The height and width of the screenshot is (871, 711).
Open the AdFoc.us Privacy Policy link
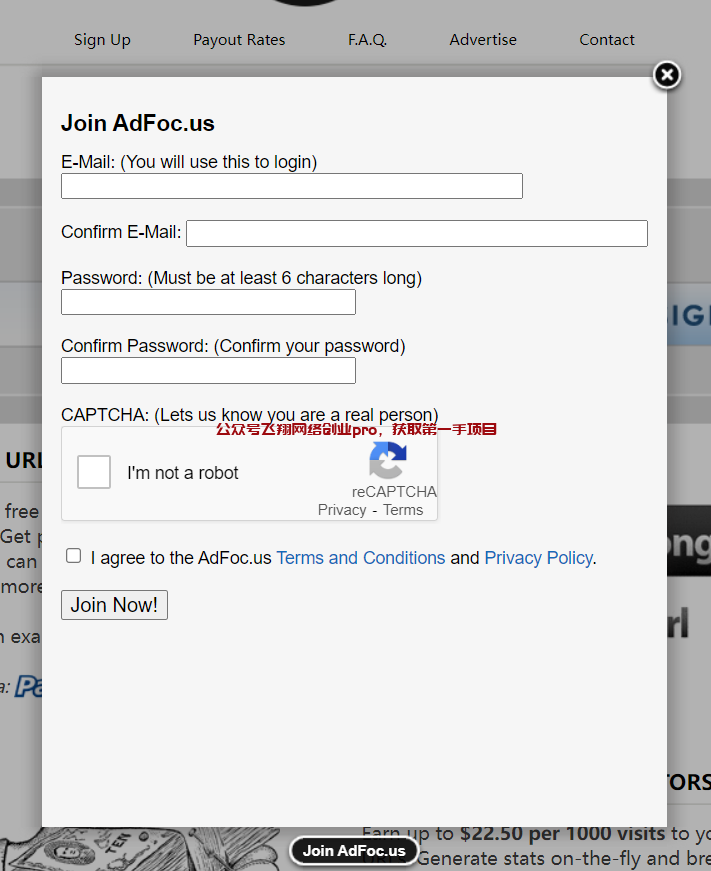coord(538,558)
